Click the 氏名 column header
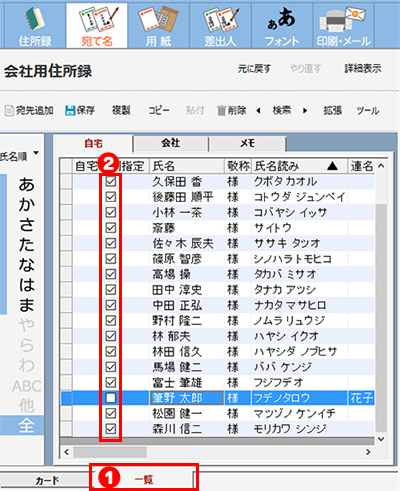The width and height of the screenshot is (400, 491). click(x=187, y=166)
